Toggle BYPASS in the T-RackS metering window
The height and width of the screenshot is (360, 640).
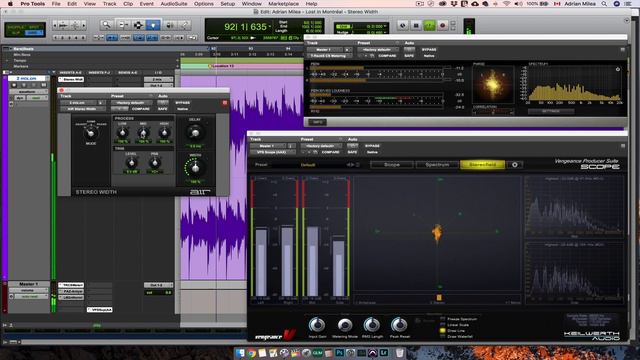tap(429, 49)
